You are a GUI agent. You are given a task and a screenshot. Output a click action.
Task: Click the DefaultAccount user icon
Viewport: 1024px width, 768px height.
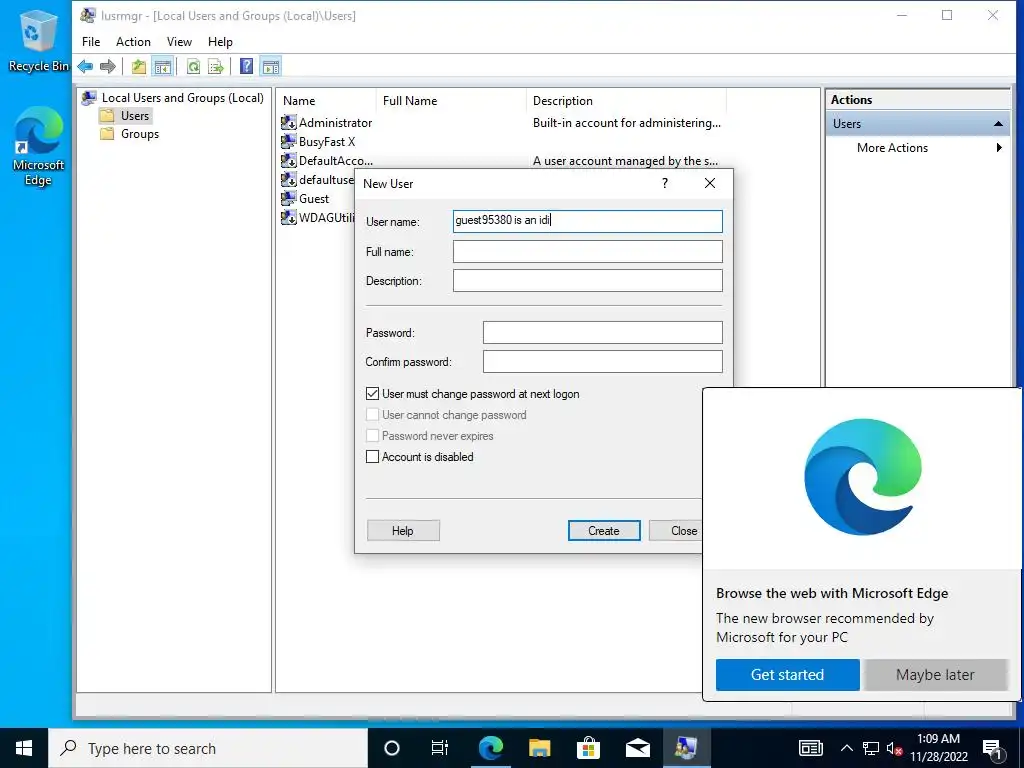(289, 161)
